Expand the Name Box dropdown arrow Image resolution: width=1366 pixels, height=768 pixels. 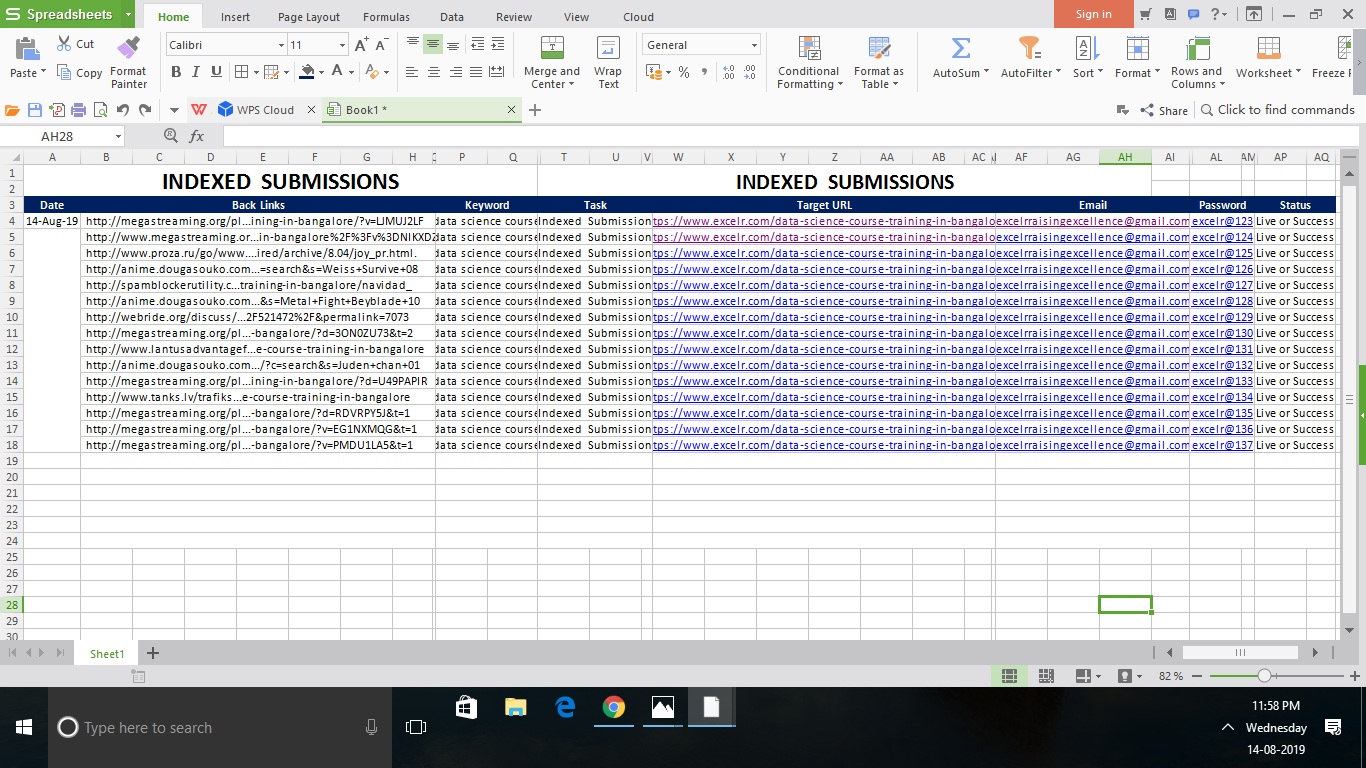coord(118,136)
